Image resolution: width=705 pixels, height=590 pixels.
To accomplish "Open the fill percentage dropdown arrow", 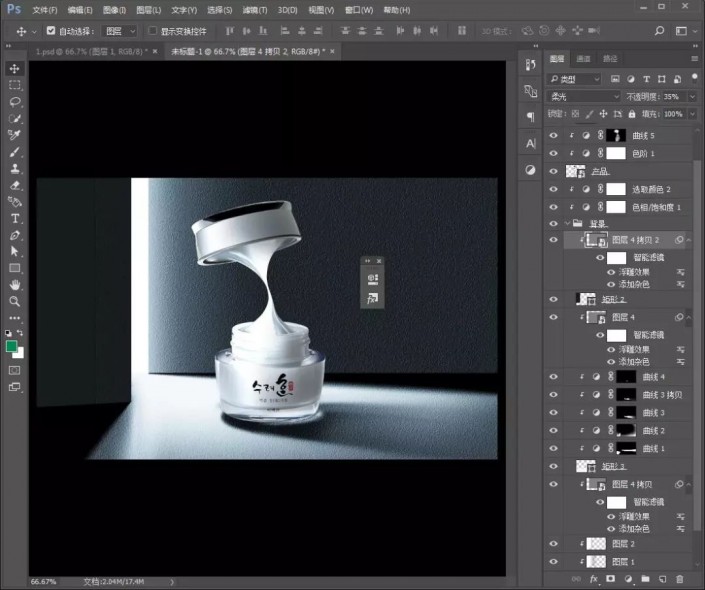I will (x=692, y=114).
